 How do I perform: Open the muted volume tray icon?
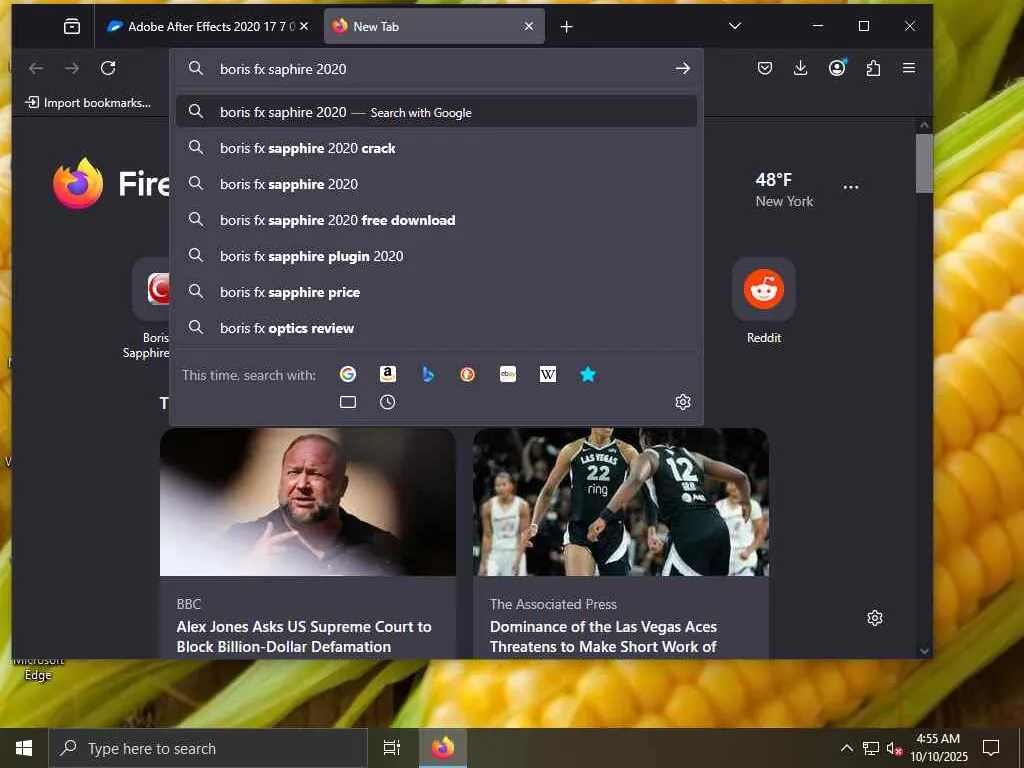pos(894,748)
